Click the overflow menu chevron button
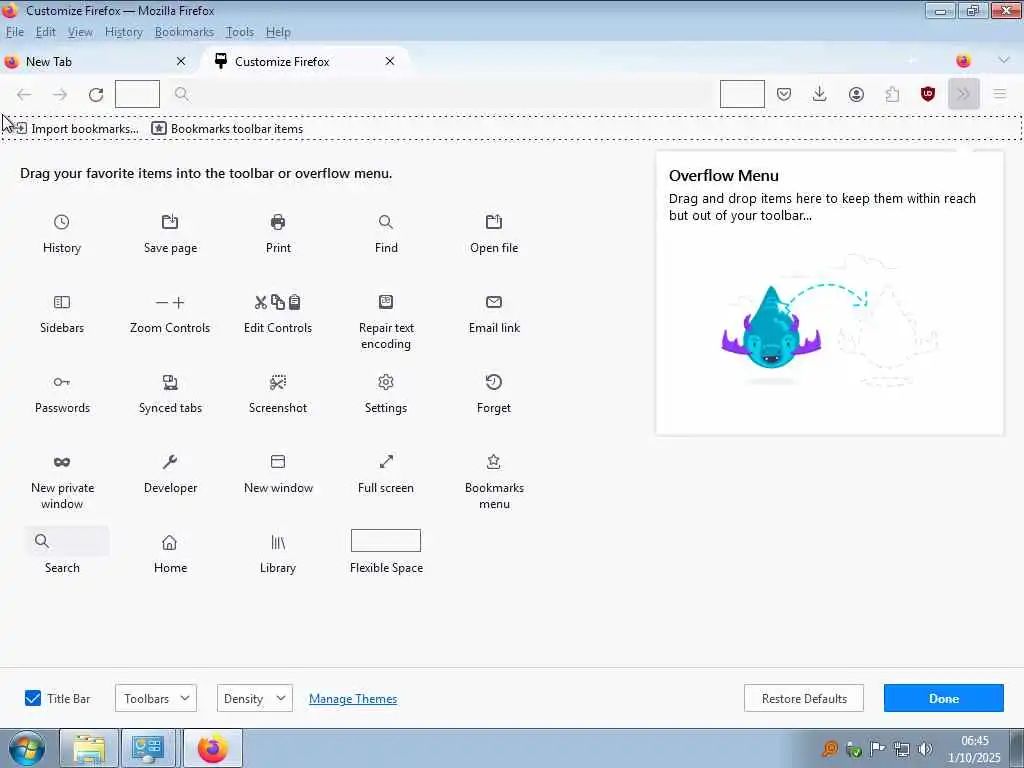Screen dimensions: 1024x768 963,94
